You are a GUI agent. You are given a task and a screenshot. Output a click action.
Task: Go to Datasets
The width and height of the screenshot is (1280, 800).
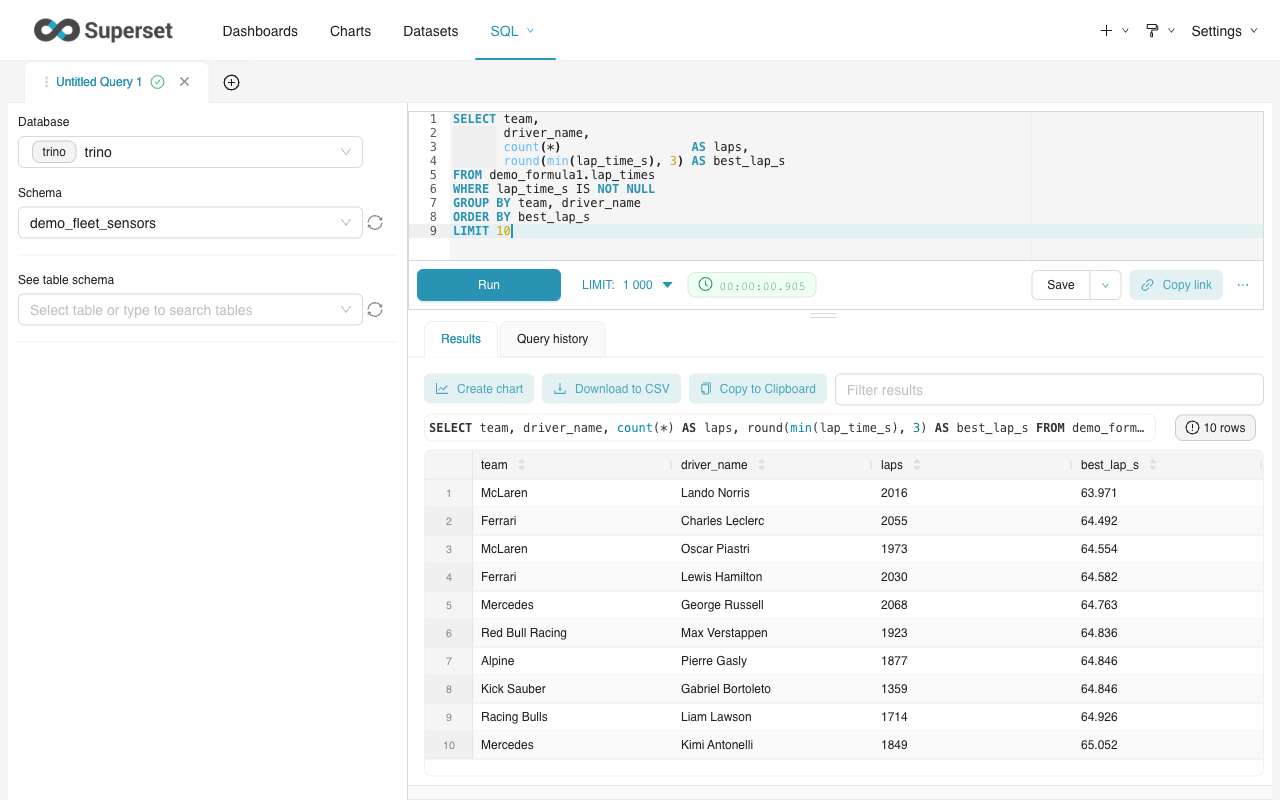pos(431,31)
